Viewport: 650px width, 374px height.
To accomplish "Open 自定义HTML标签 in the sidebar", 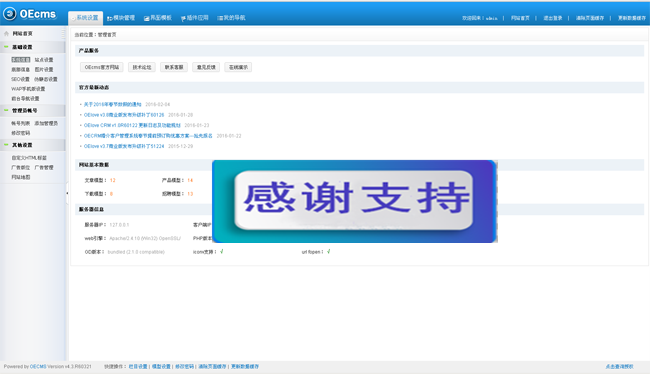I will (x=29, y=158).
